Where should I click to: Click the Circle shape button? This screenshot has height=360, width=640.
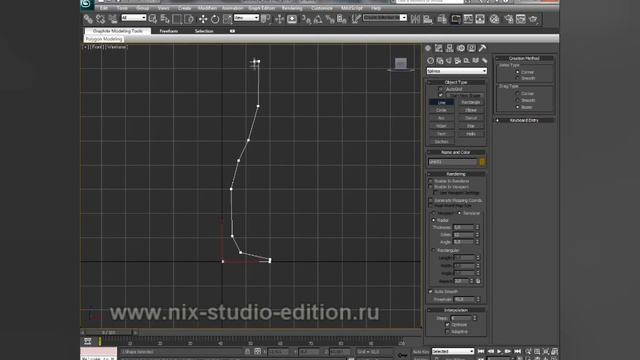pos(441,110)
